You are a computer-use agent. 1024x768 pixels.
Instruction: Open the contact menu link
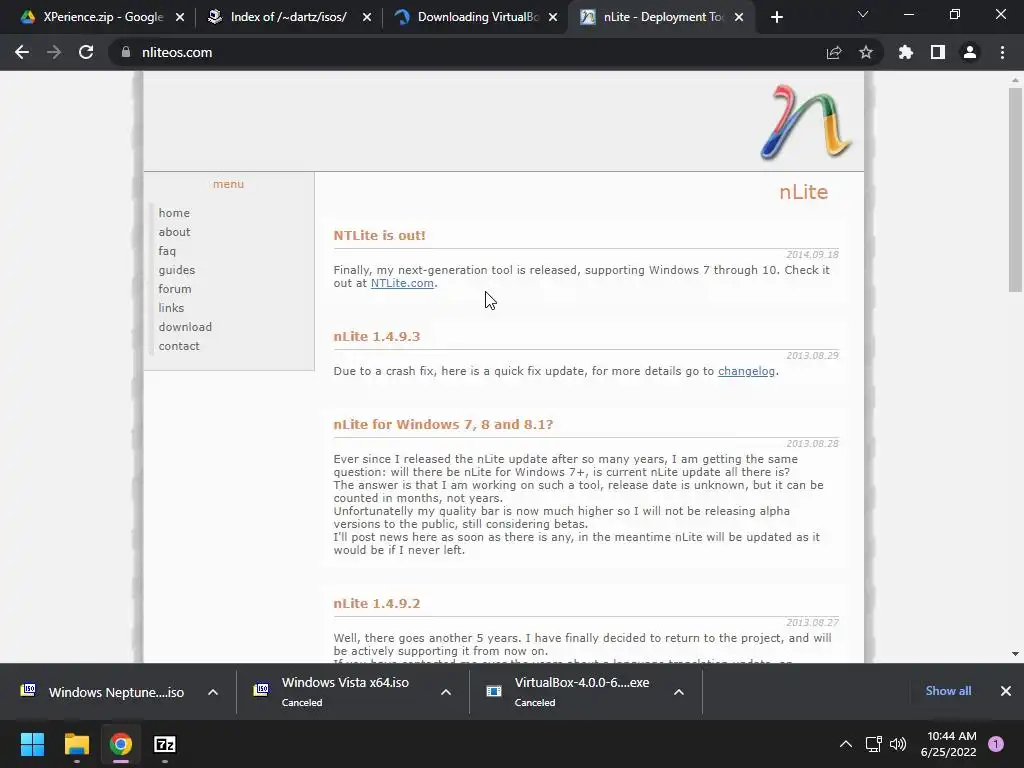coord(179,346)
